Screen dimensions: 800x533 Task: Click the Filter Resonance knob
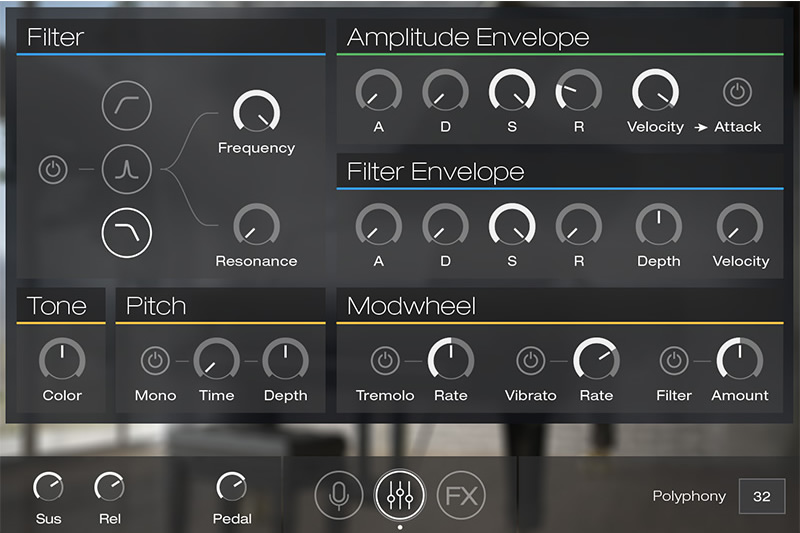257,226
